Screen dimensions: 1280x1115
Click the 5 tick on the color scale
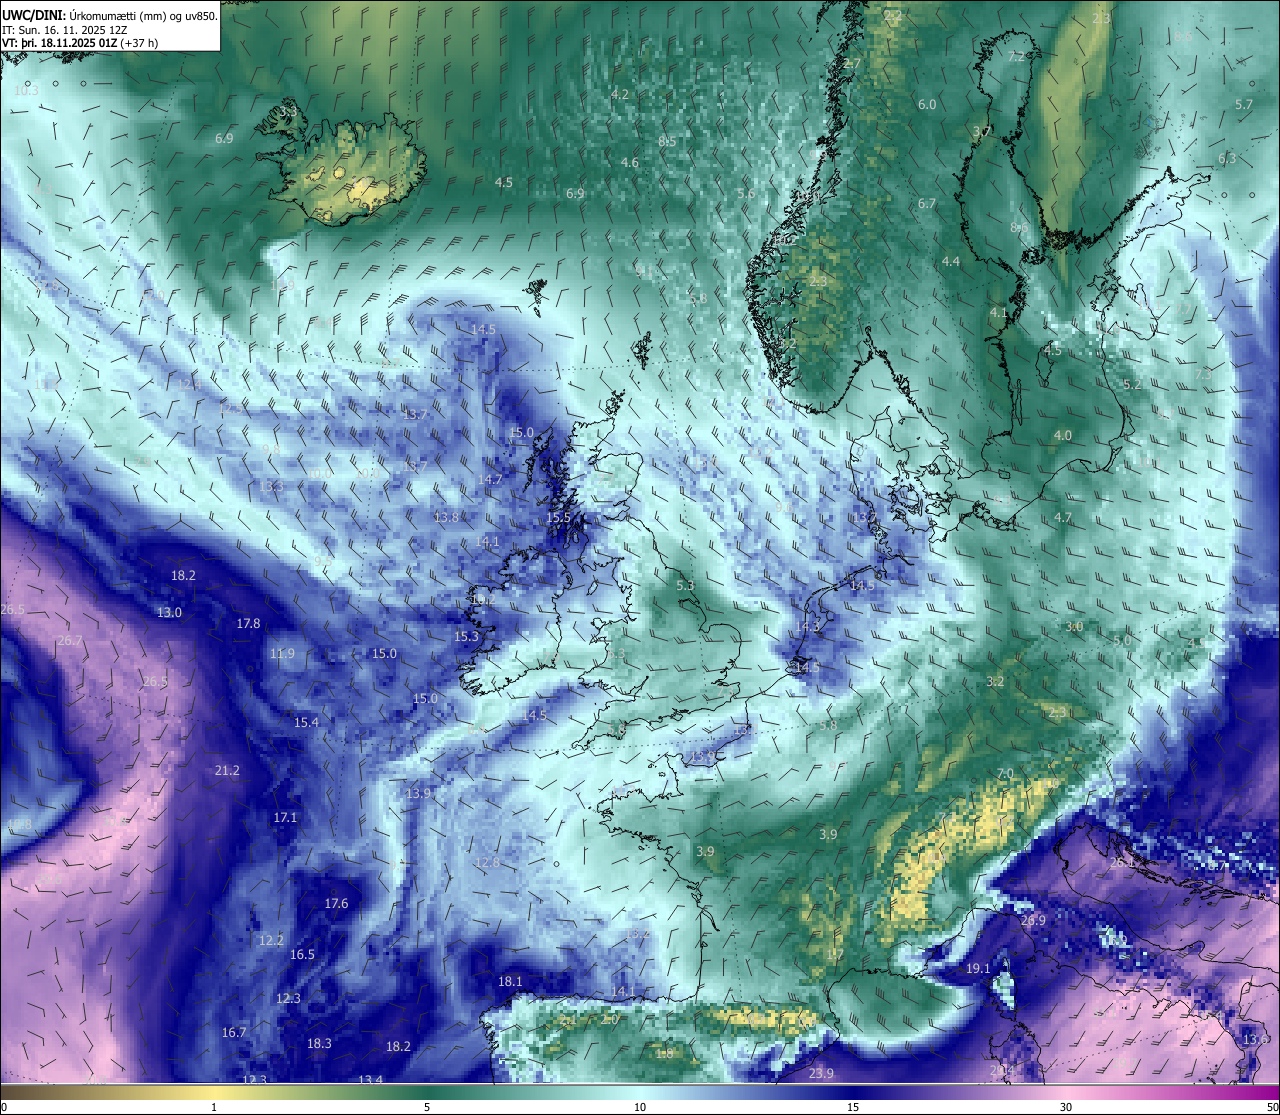tap(427, 1107)
